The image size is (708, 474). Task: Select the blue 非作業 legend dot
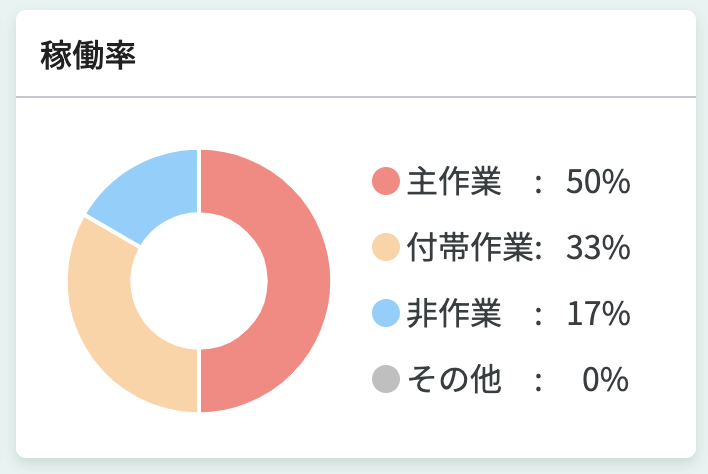pyautogui.click(x=386, y=313)
